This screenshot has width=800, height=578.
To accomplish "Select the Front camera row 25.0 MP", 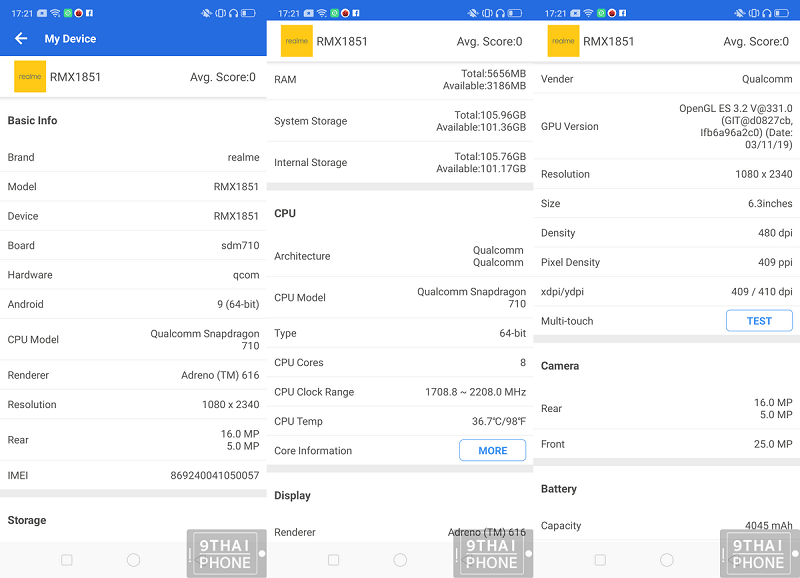I will coord(666,444).
